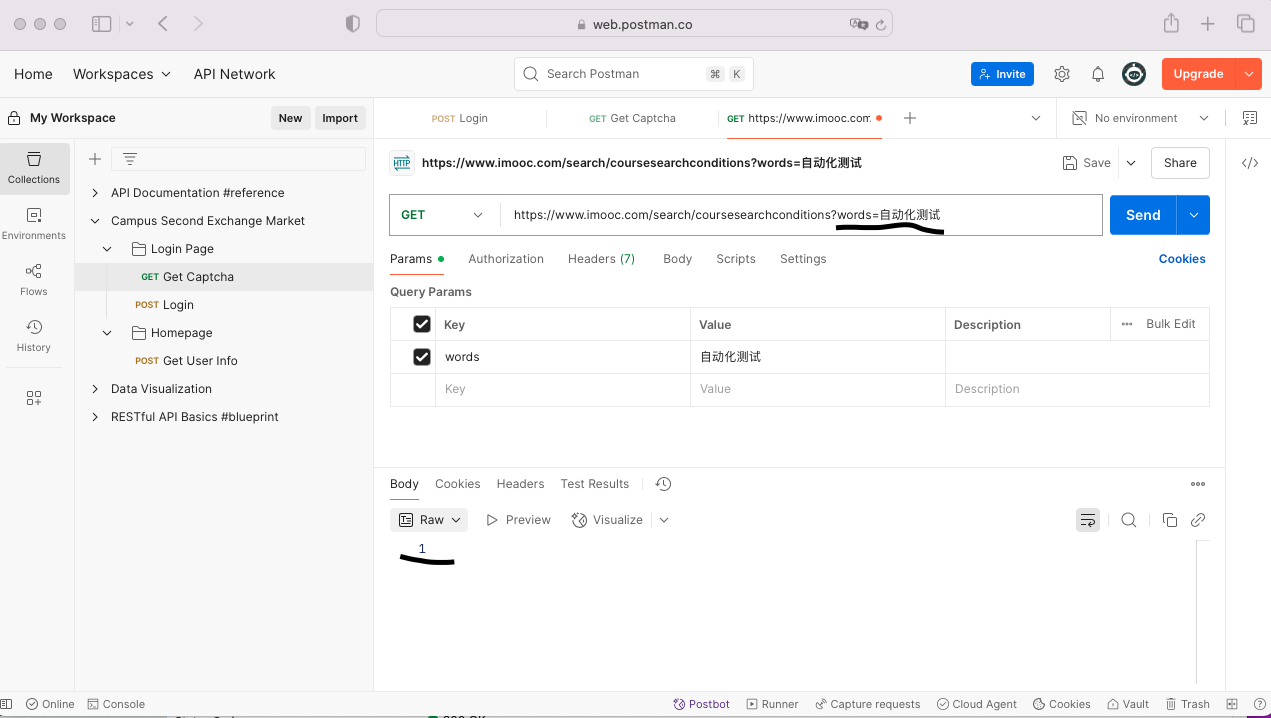Open the notifications bell
The height and width of the screenshot is (718, 1271).
1098,74
